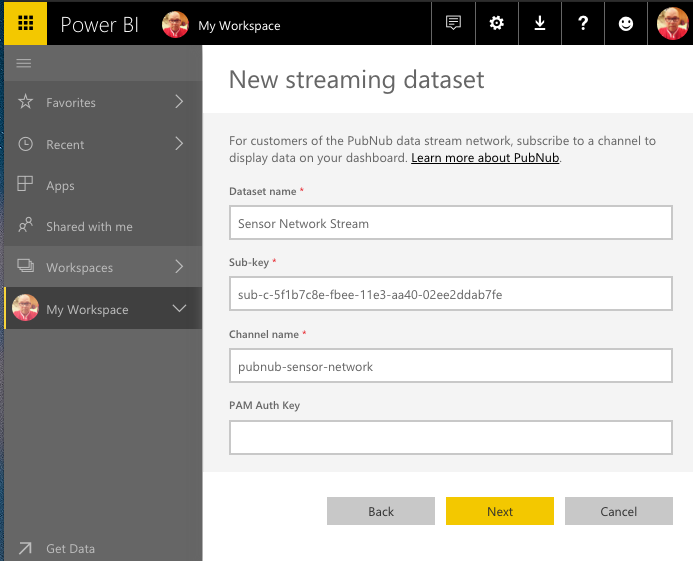Open Apps in the sidebar

click(x=103, y=185)
